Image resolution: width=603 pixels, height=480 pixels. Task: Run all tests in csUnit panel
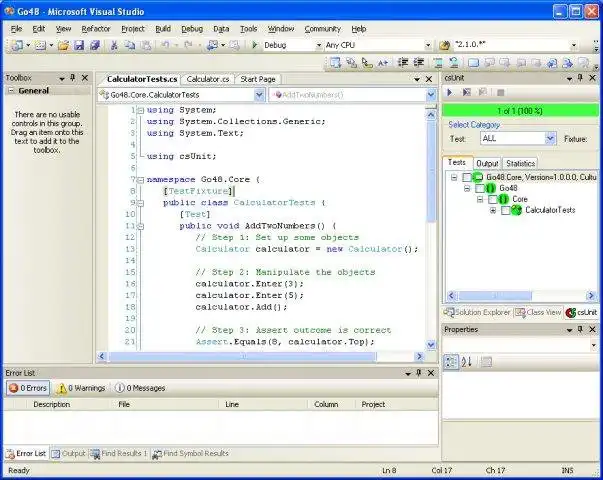pos(449,92)
